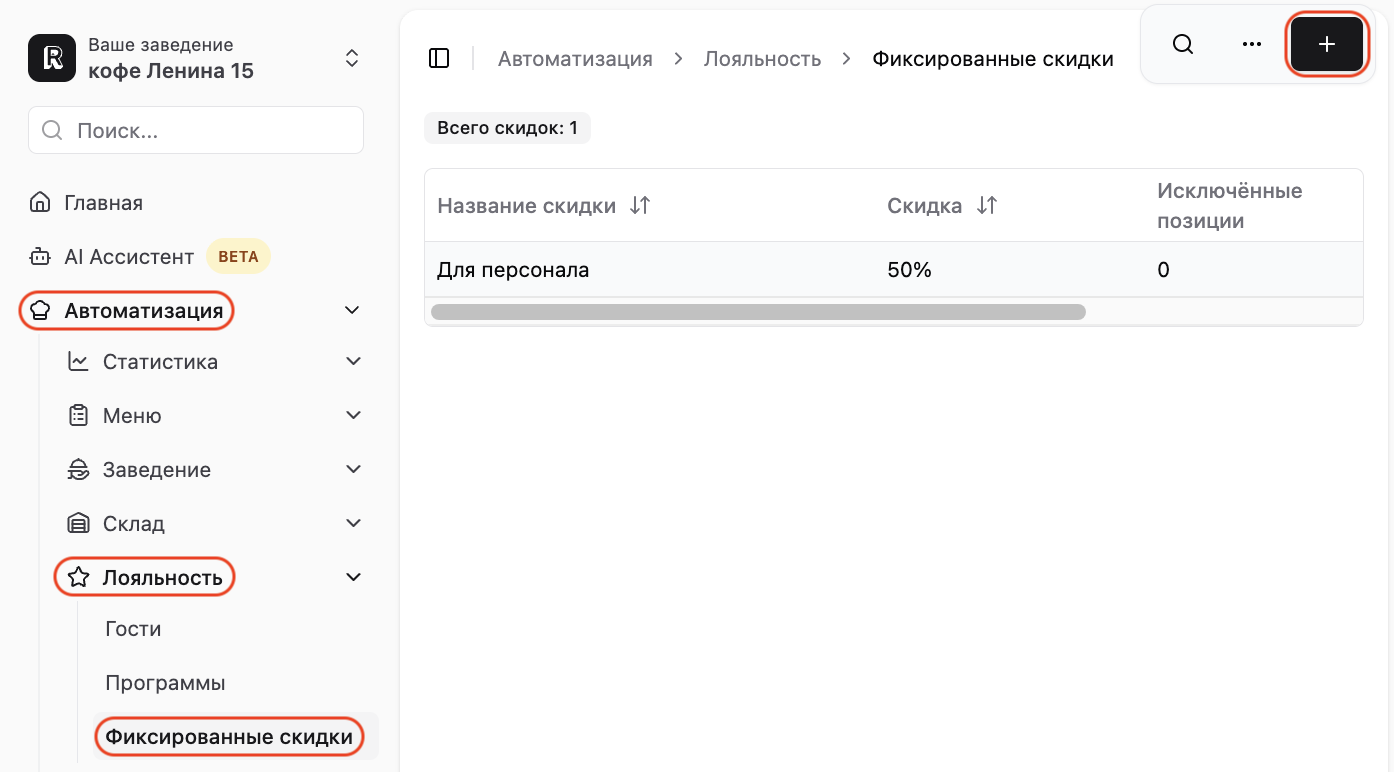Open the search magnifier in top toolbar
The height and width of the screenshot is (772, 1394).
(1183, 45)
